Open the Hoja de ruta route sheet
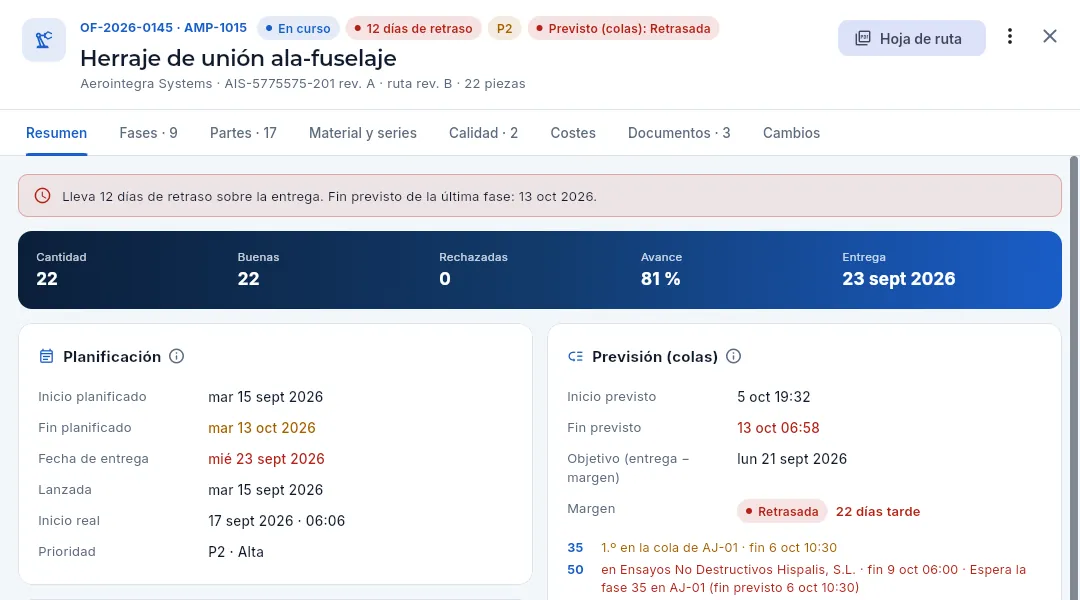 pos(911,38)
